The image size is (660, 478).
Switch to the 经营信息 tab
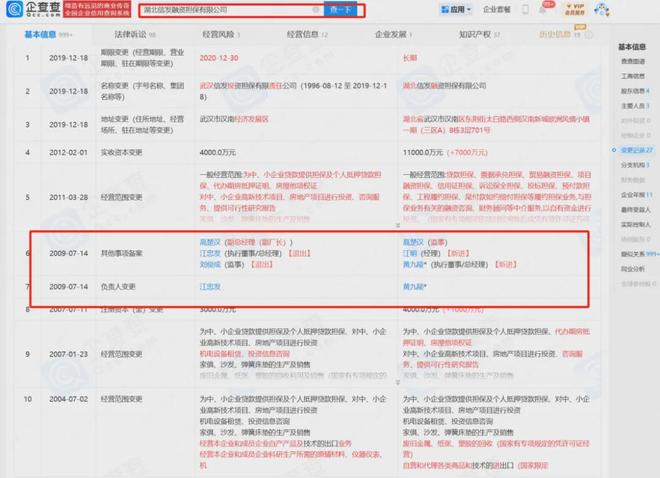click(302, 35)
